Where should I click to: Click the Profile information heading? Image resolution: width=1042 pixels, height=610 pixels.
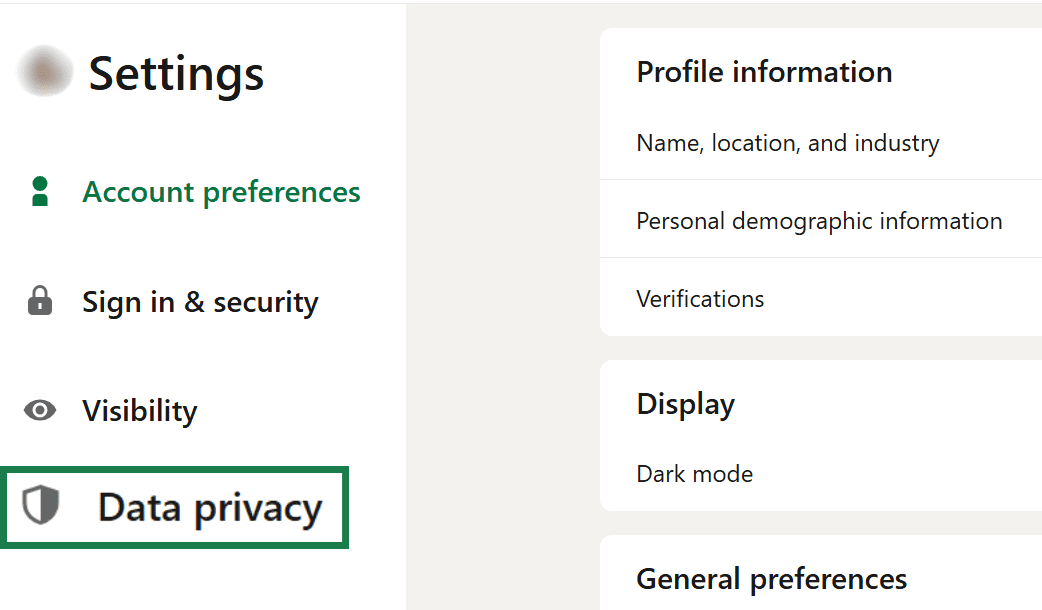click(x=764, y=71)
